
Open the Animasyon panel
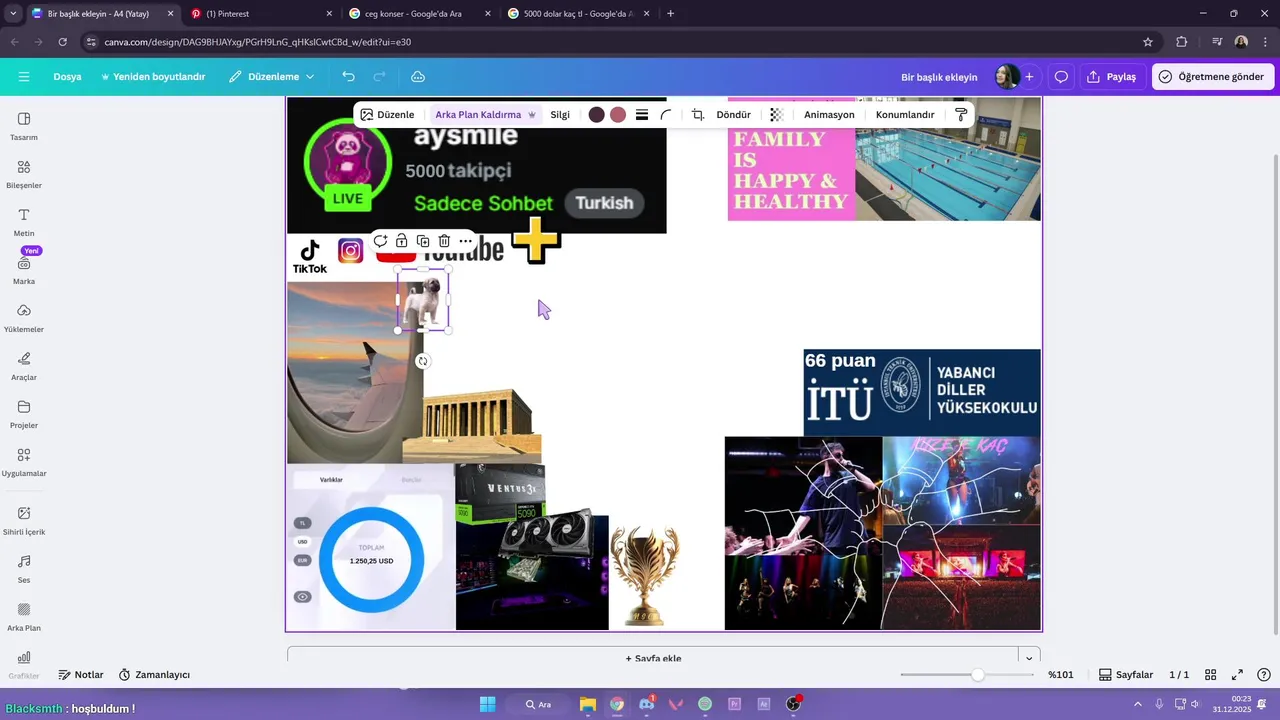829,115
